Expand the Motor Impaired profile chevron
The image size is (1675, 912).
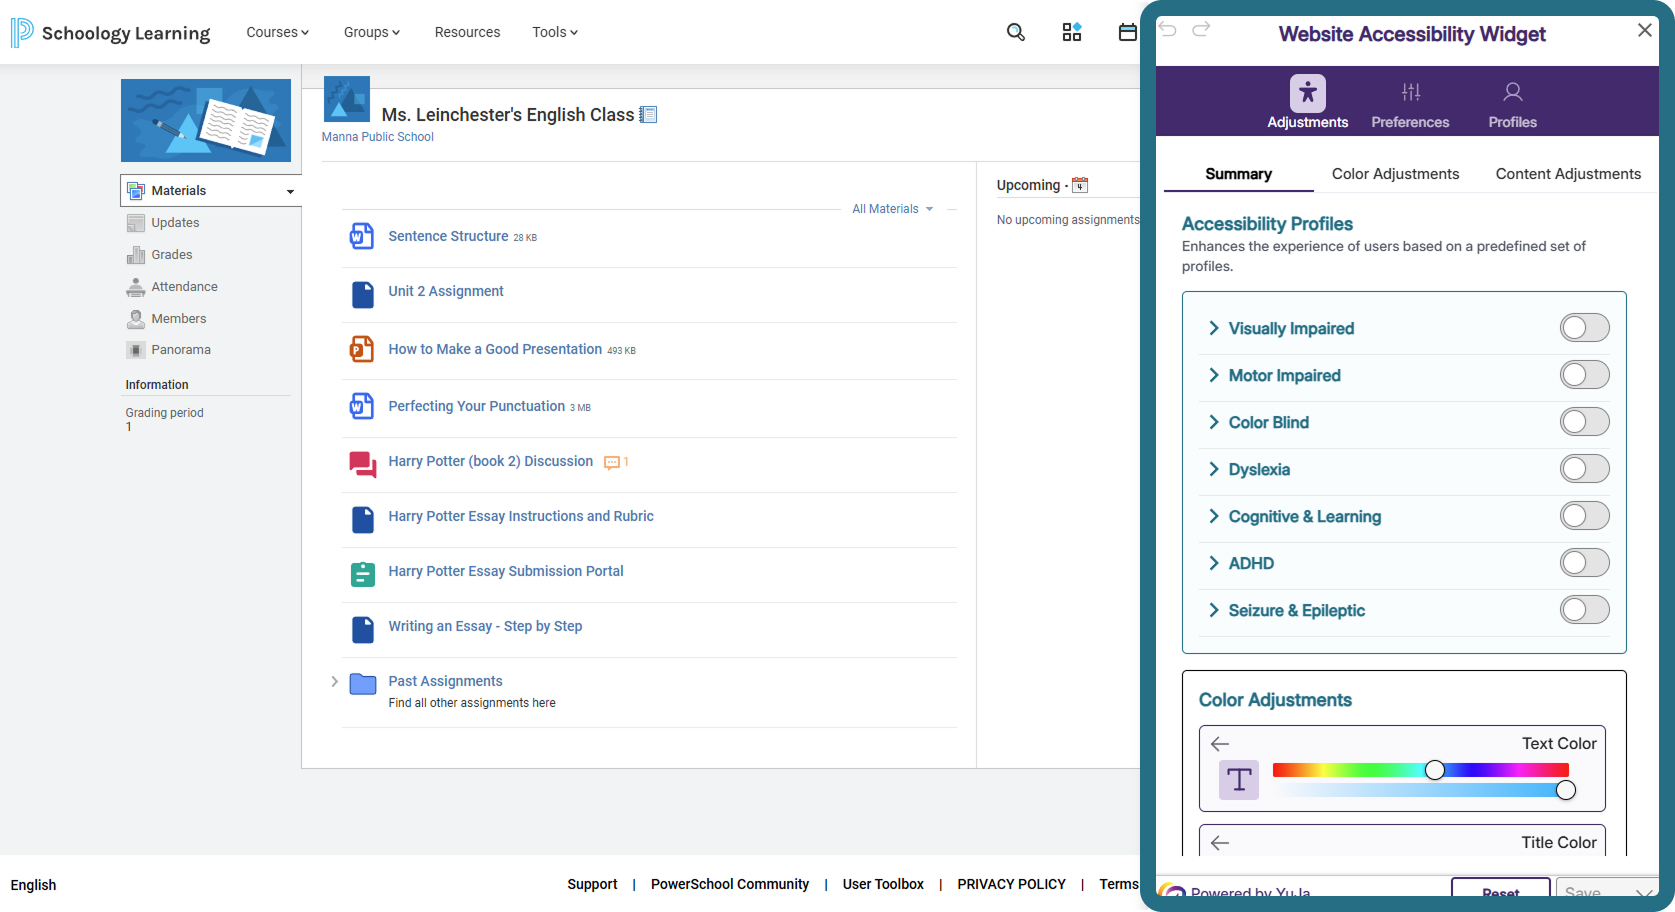(1214, 375)
